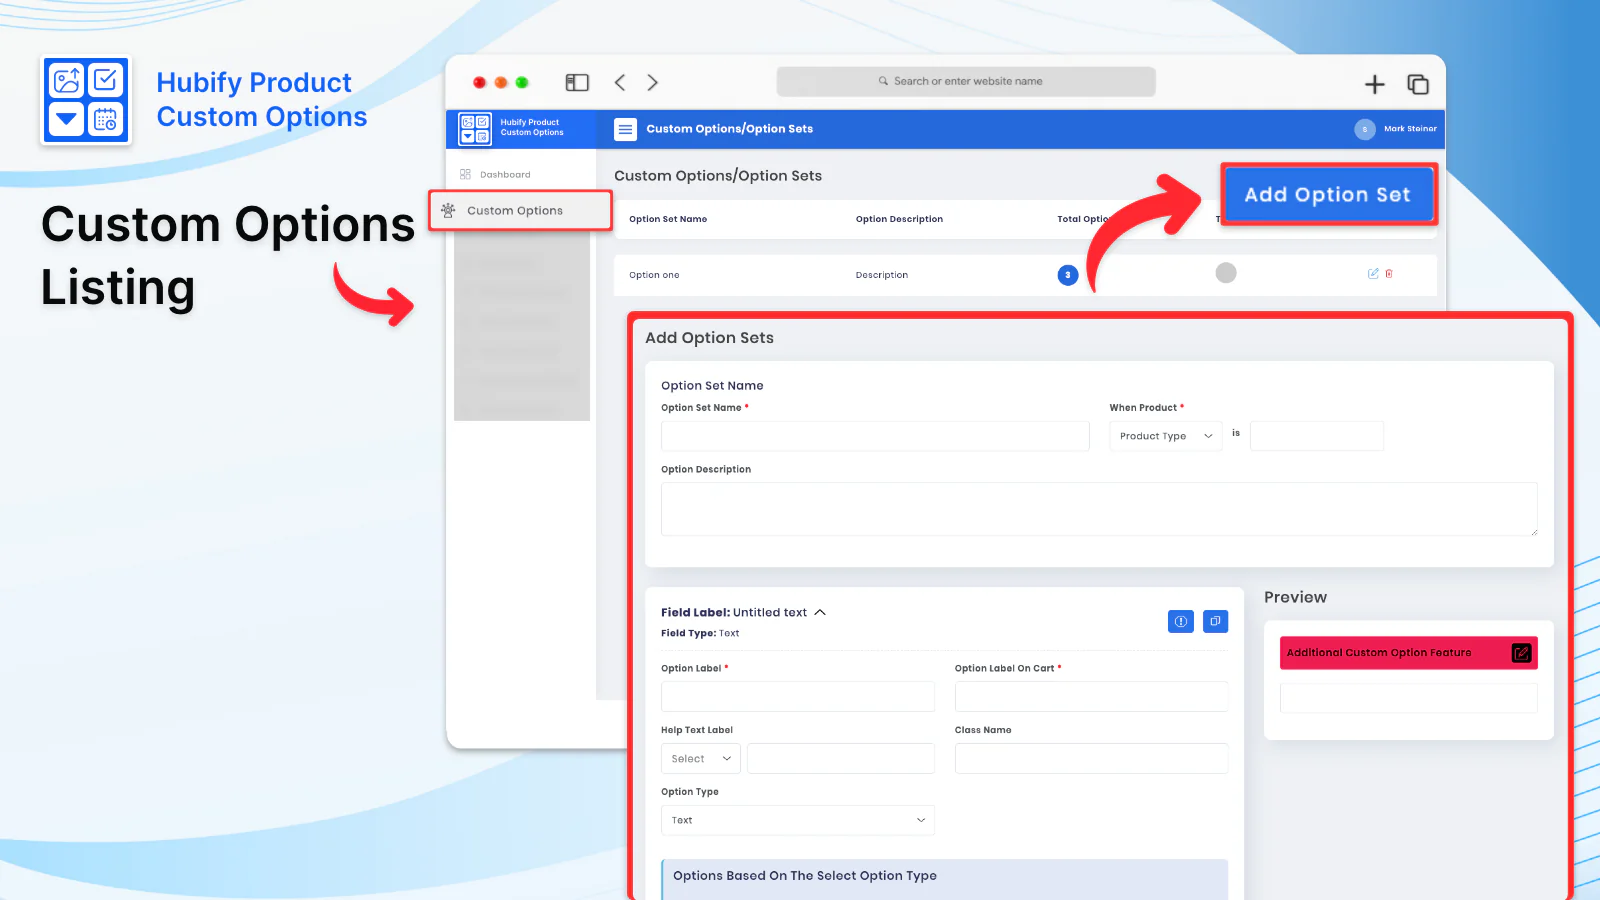Show all tabs via the overlapping squares icon
Viewport: 1600px width, 900px height.
click(x=1418, y=85)
